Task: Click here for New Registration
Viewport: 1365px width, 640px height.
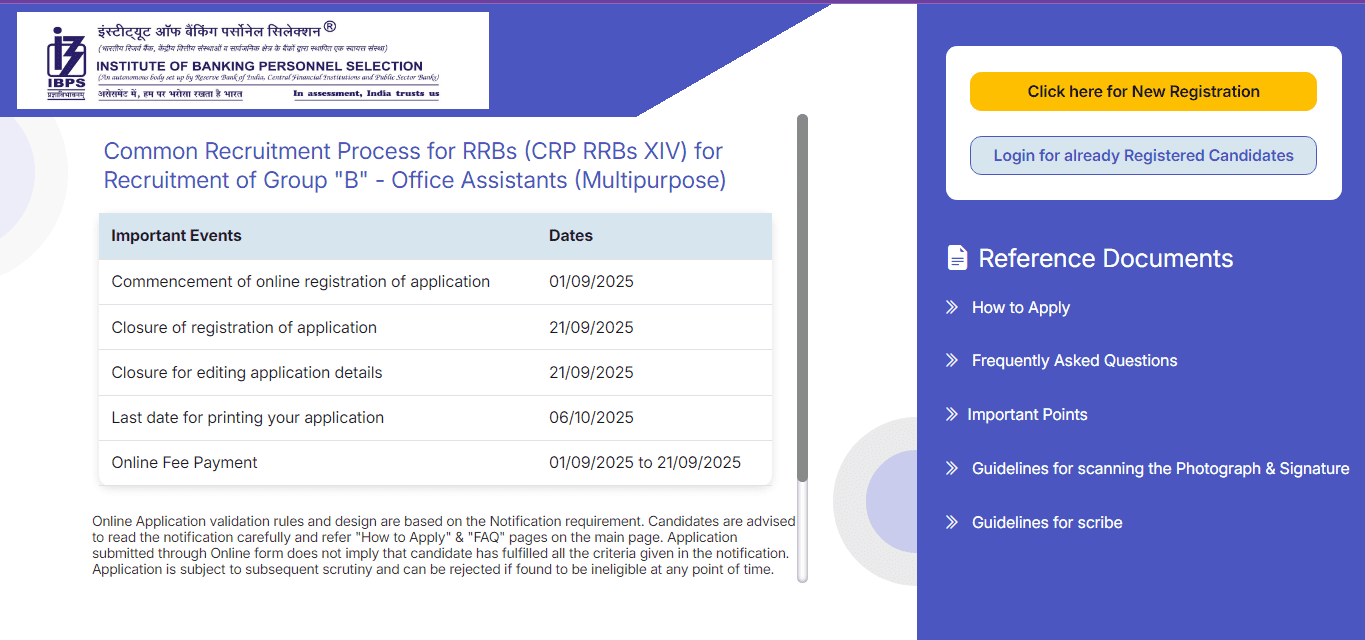Action: (1142, 91)
